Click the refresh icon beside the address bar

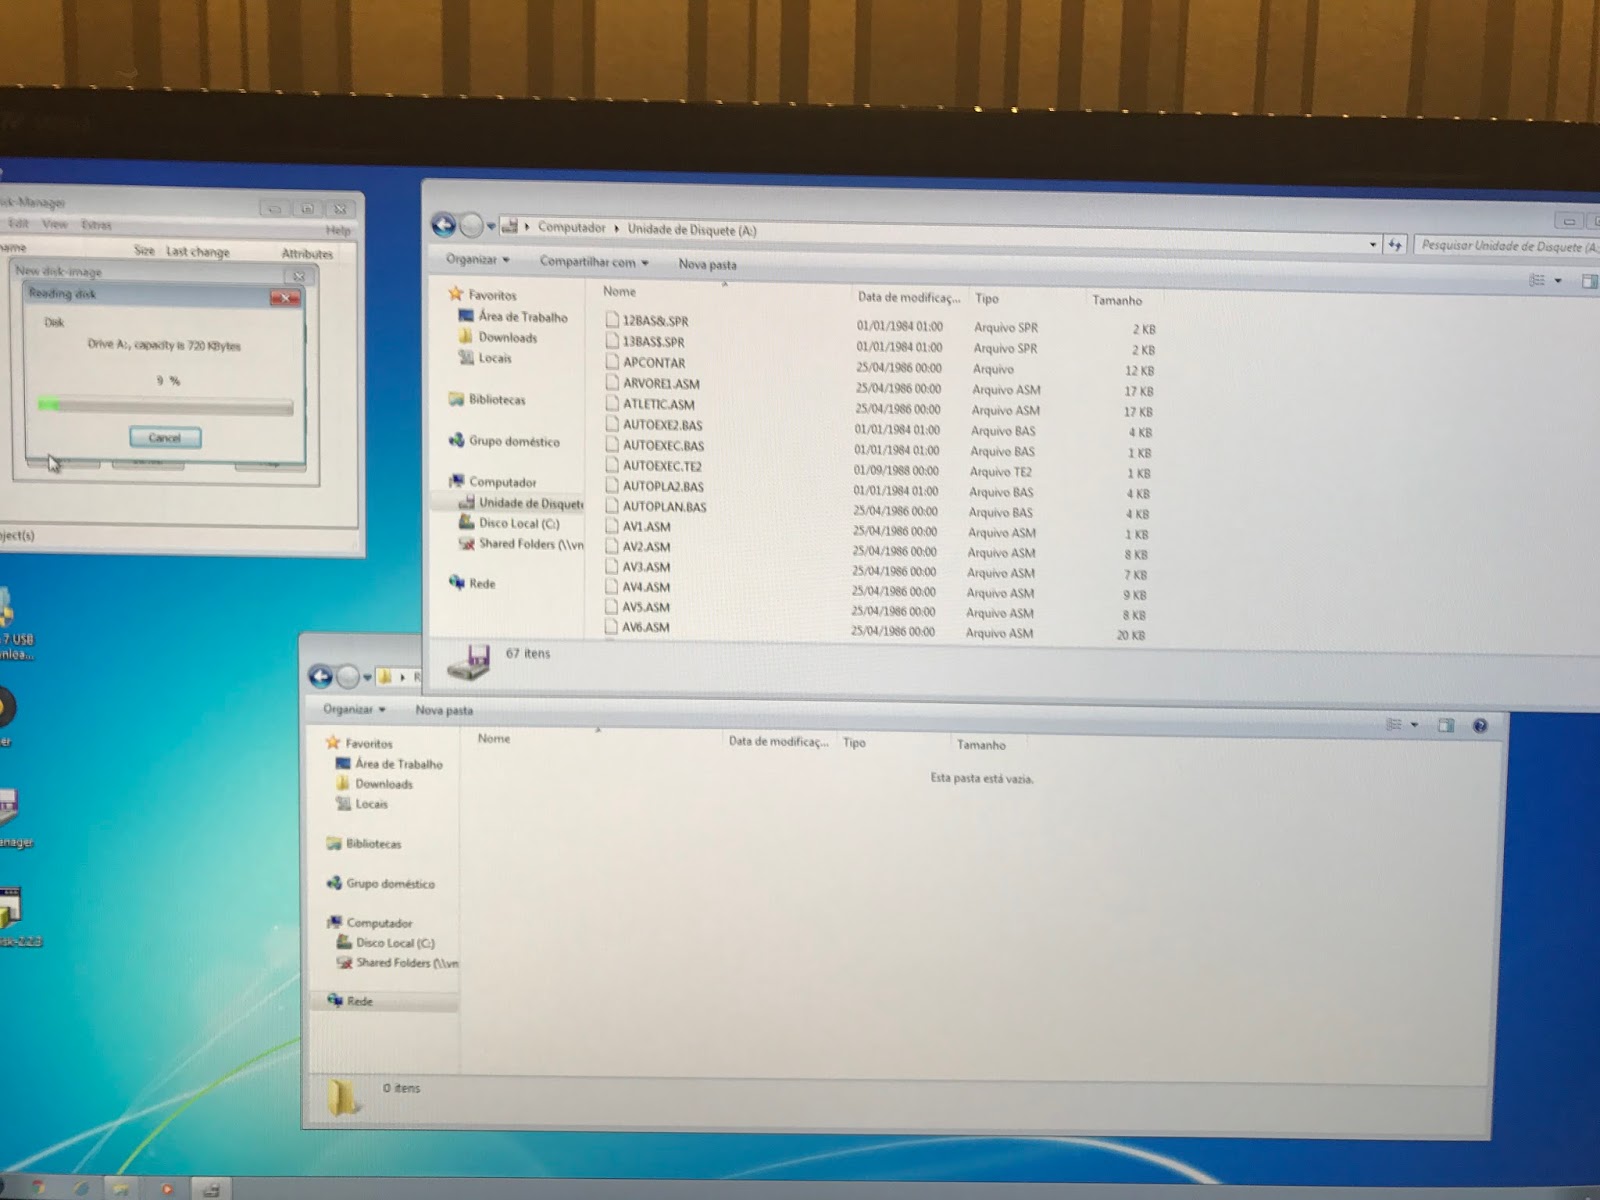(x=1395, y=244)
